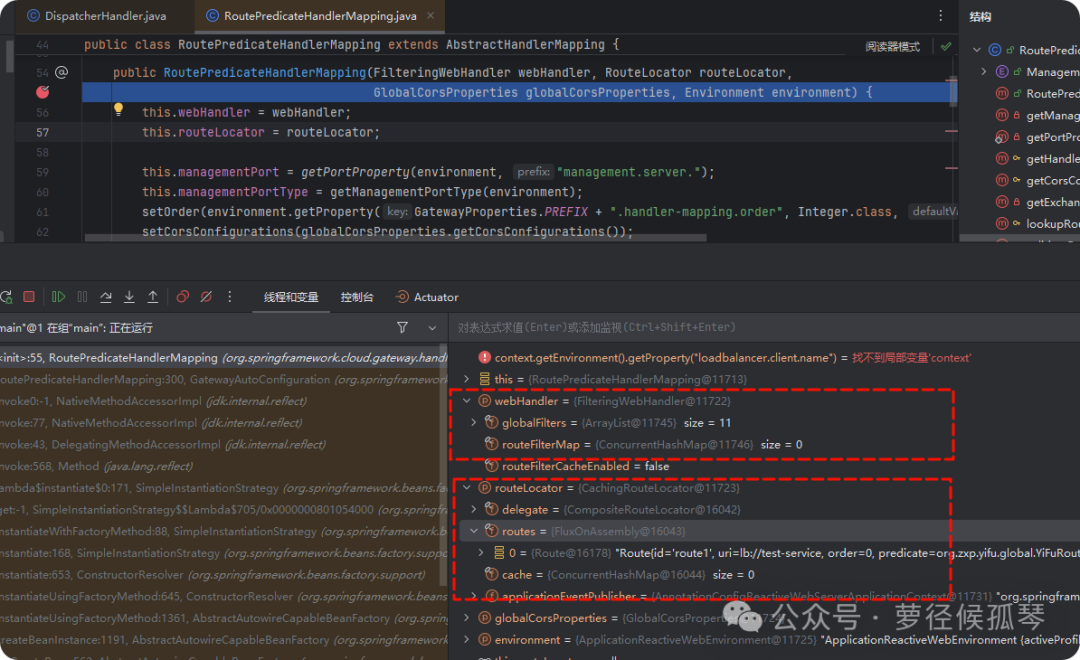Expand the delegate CompositeRouteLocator node
Screen dimensions: 1080x660
(x=473, y=509)
